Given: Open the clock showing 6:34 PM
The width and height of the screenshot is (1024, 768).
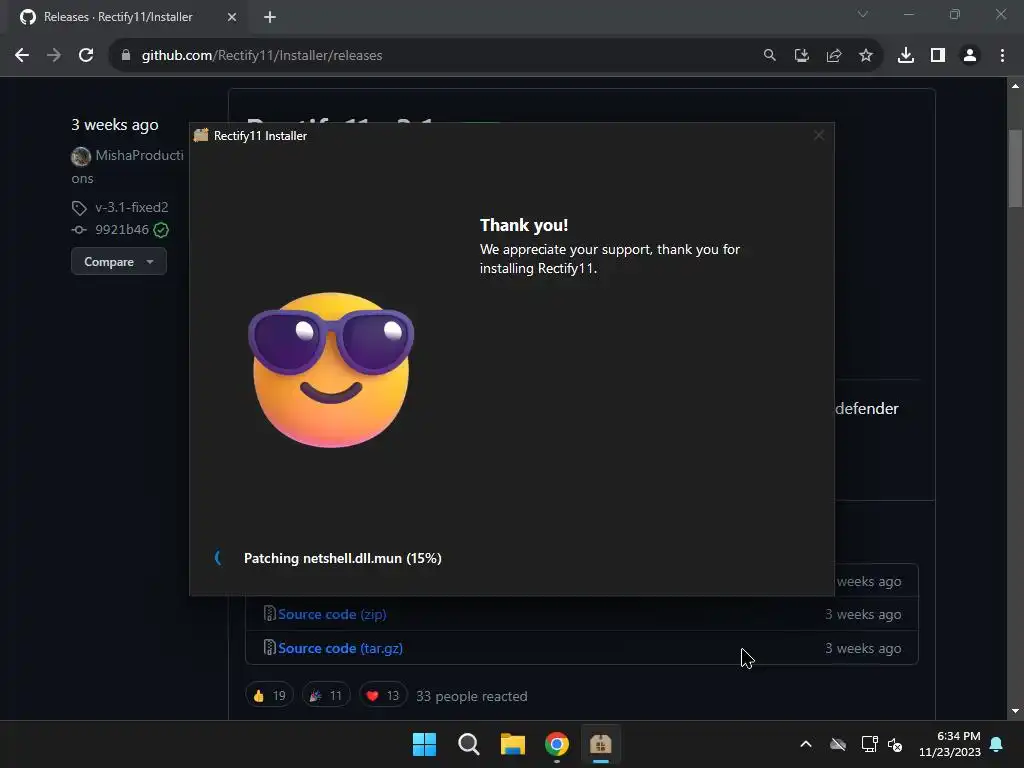Looking at the screenshot, I should (x=950, y=744).
